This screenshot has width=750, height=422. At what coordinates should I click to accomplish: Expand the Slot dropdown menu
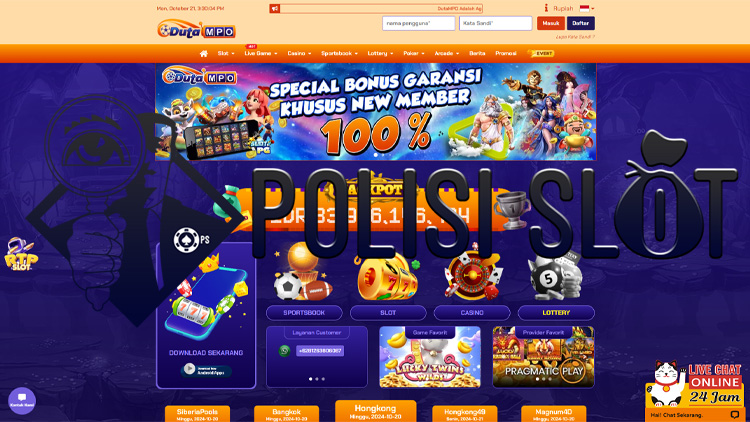226,54
